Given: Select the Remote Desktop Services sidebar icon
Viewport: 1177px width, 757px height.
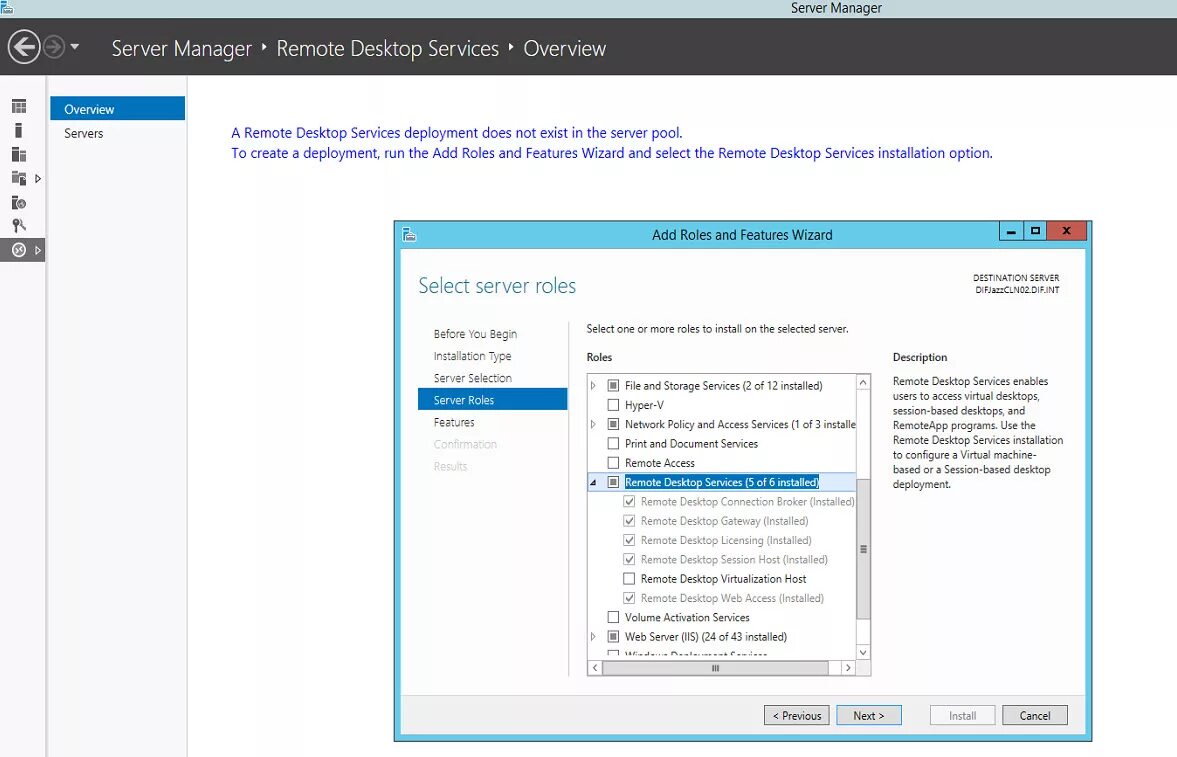Looking at the screenshot, I should (19, 250).
